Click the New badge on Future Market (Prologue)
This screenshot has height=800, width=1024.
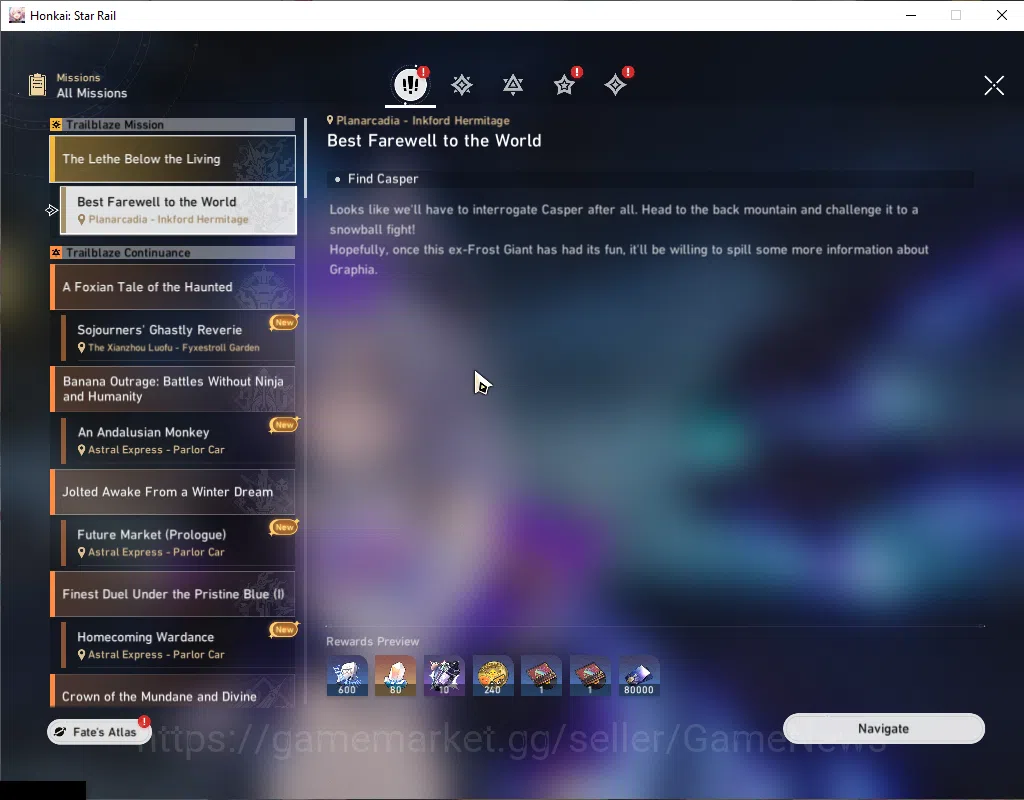[x=284, y=527]
